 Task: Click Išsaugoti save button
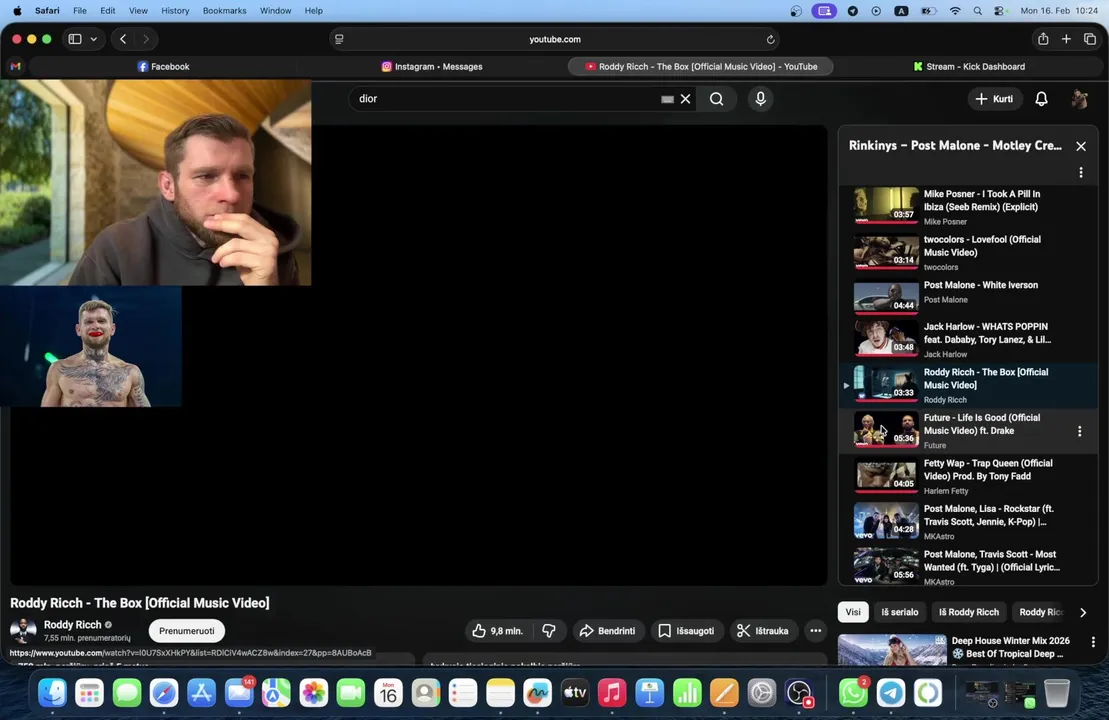coord(686,631)
